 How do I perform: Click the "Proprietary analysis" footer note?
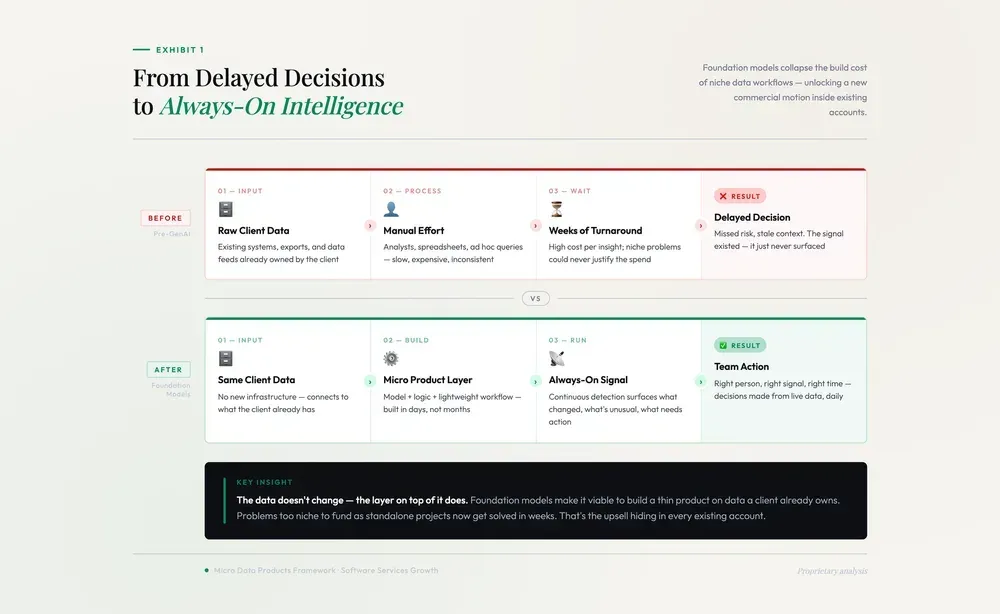832,571
